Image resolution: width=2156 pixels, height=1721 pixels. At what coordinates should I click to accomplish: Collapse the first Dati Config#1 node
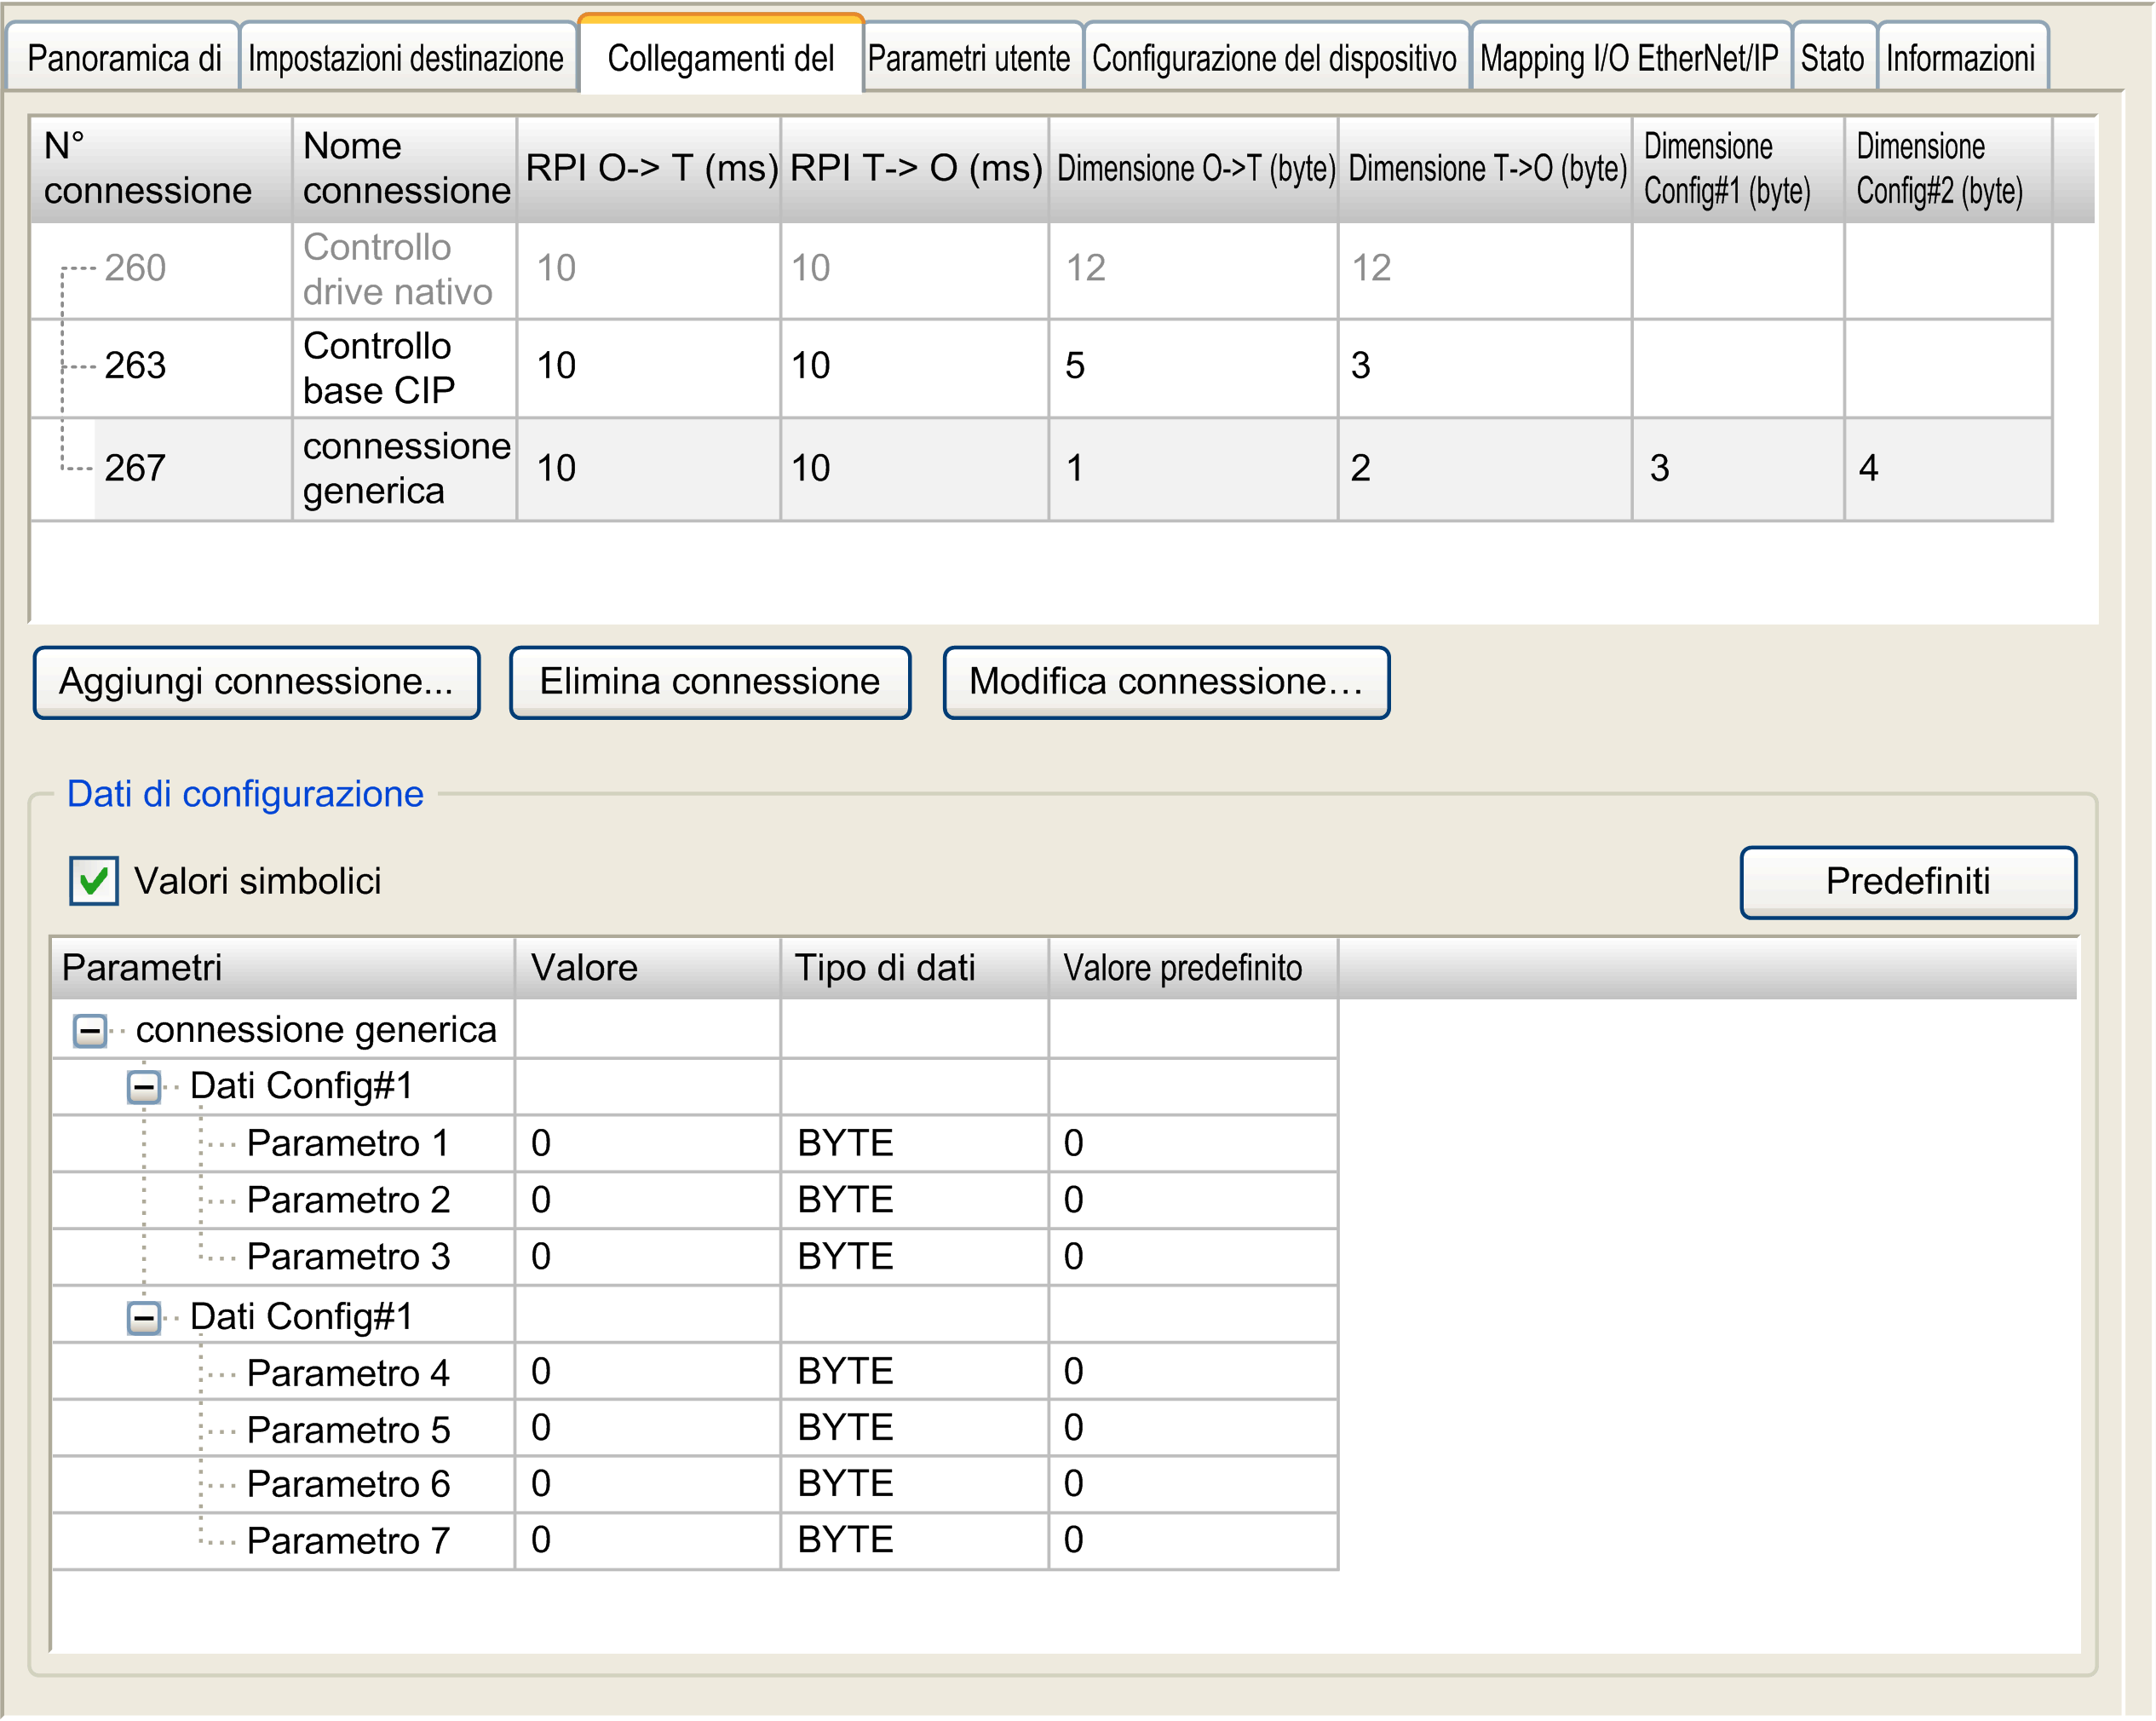click(x=144, y=1086)
